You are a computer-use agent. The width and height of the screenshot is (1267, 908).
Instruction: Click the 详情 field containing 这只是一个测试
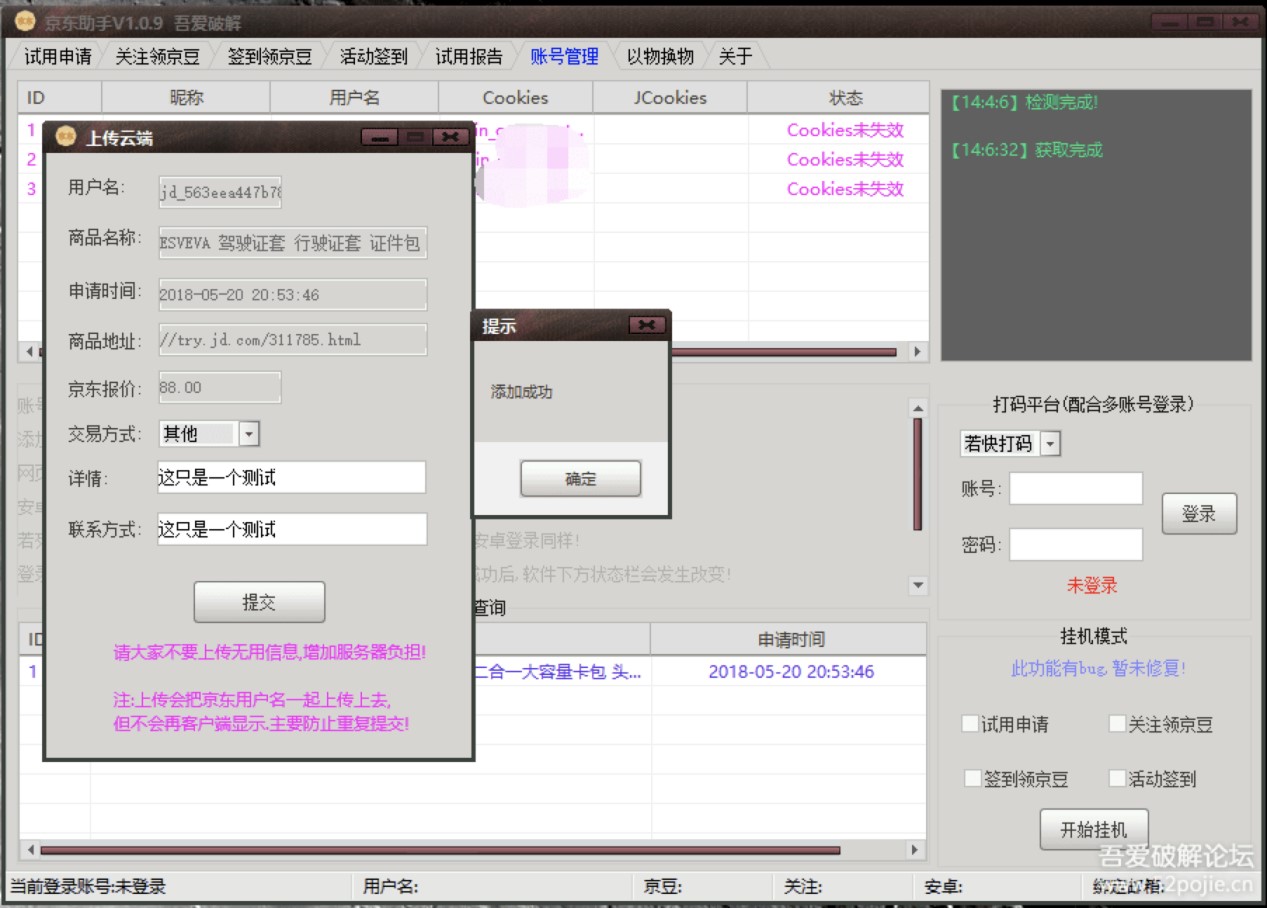(x=290, y=477)
